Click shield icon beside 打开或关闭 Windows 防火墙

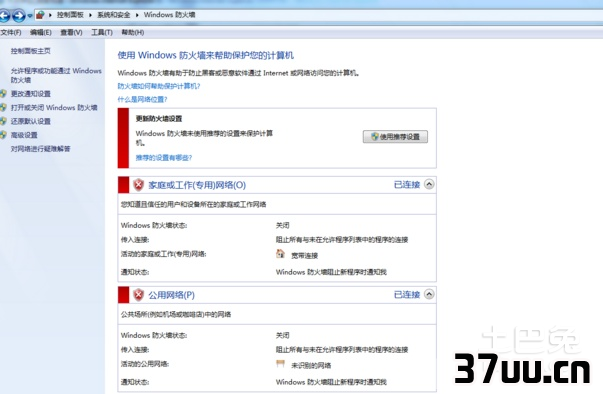click(x=3, y=107)
